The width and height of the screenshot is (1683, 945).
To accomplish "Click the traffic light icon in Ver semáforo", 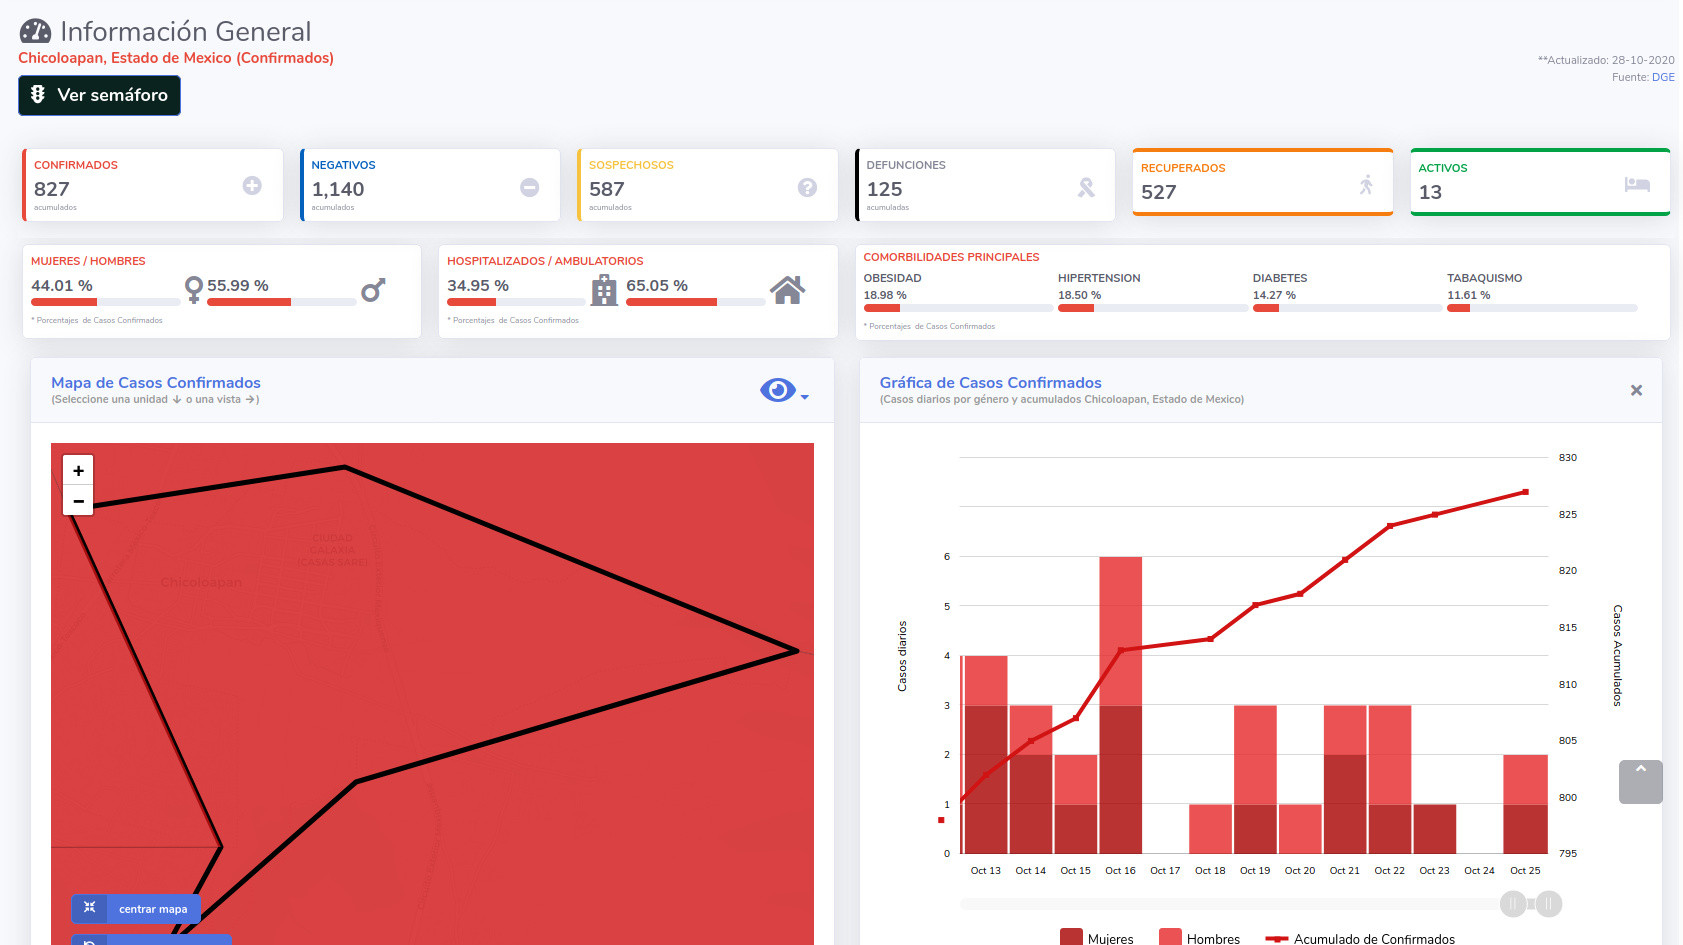I will 38,94.
